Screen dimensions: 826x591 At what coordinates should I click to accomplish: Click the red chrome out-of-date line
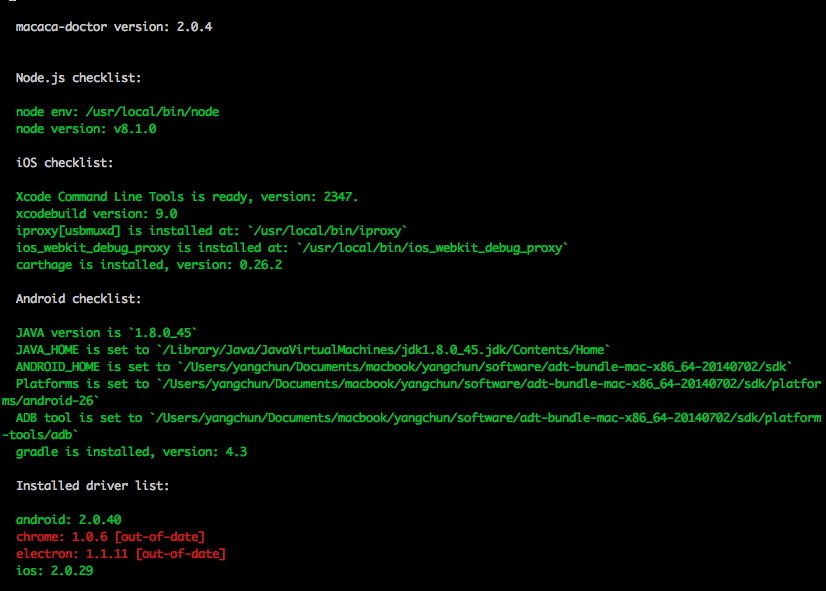coord(110,537)
